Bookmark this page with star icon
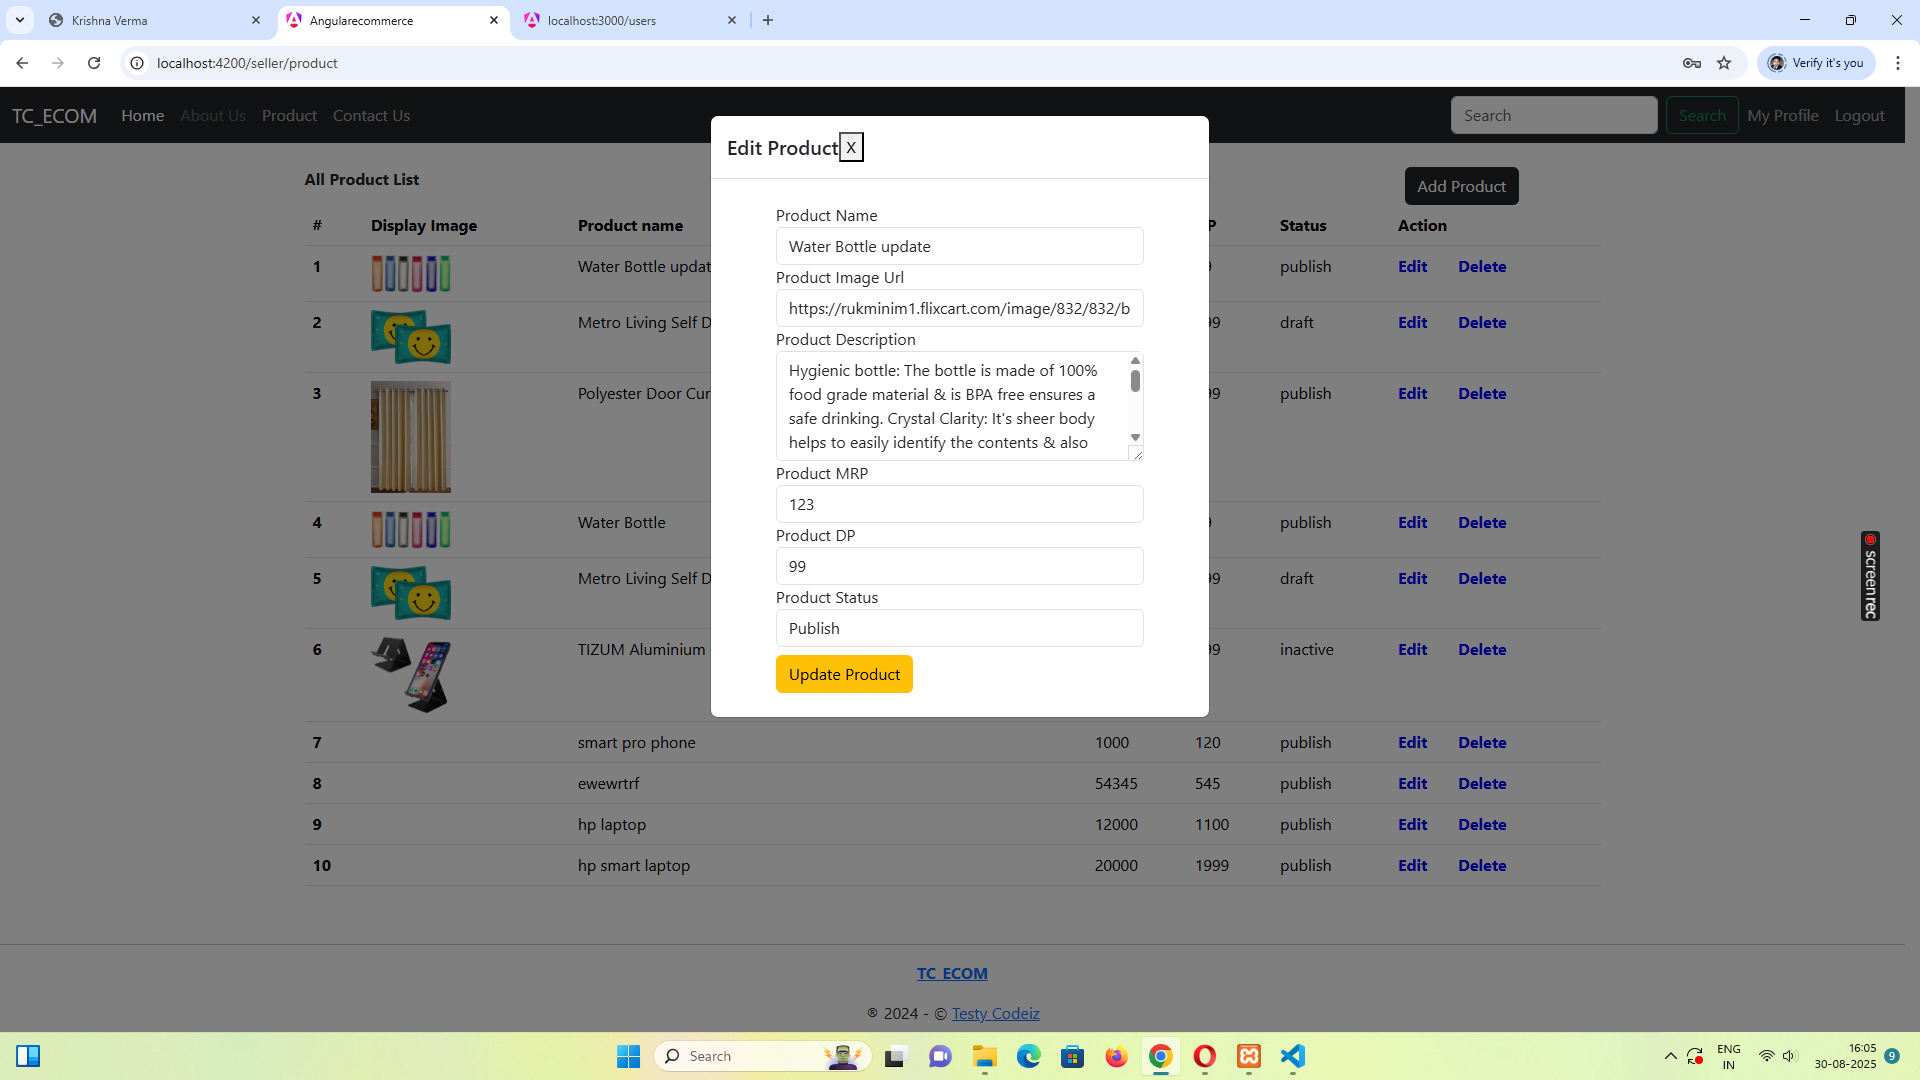The image size is (1920, 1080). click(1724, 63)
